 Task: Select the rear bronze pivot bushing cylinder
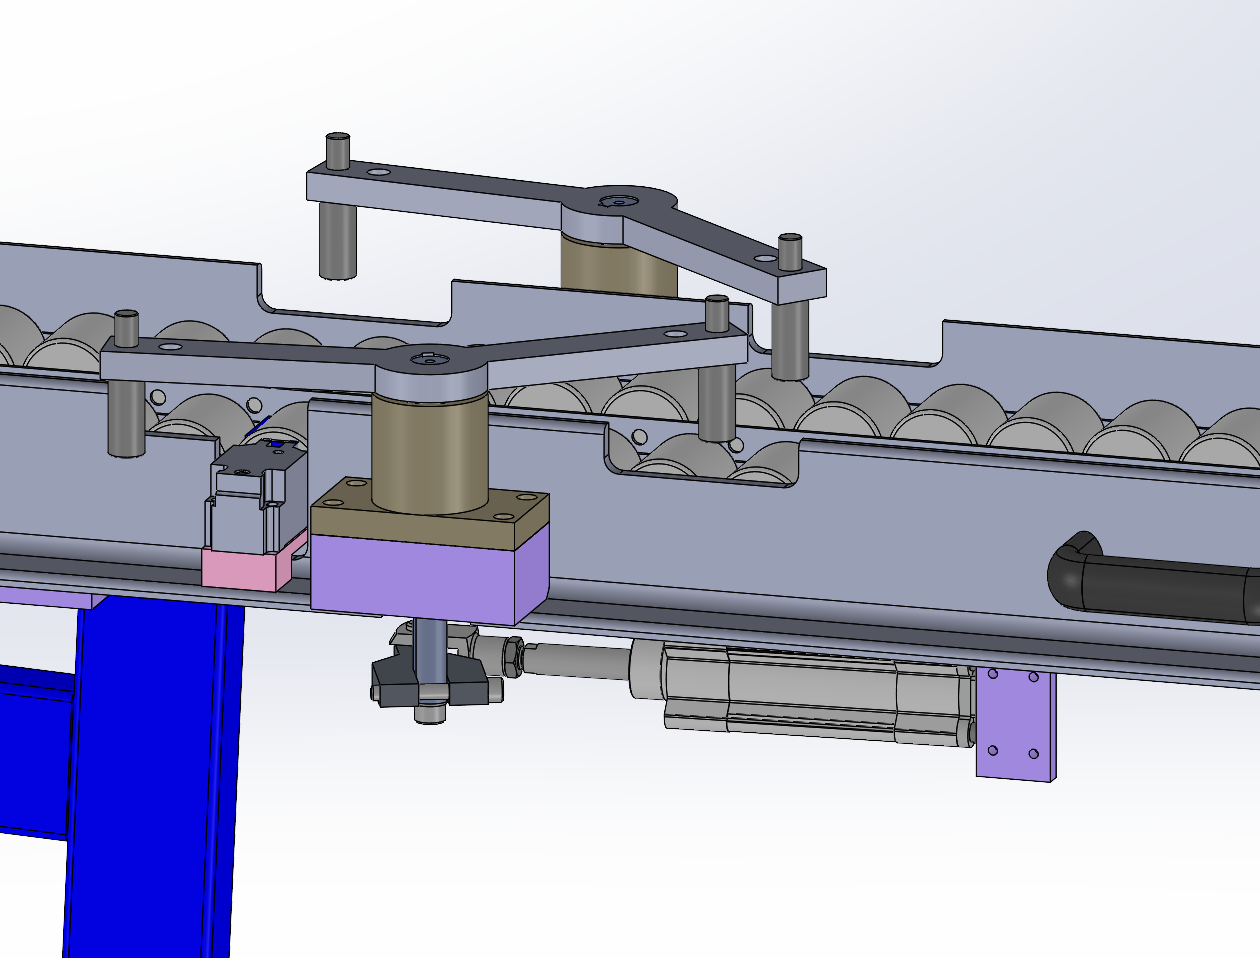click(618, 268)
